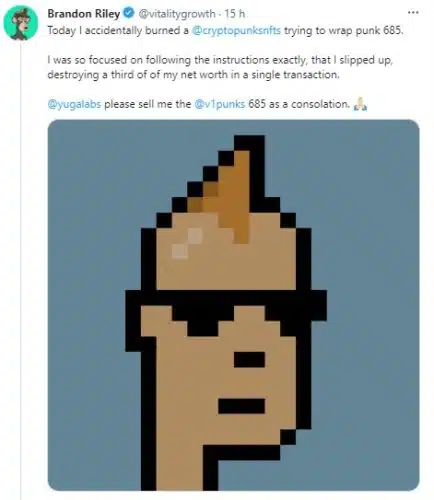Open the 15 h timestamp link
The width and height of the screenshot is (434, 500).
pos(235,14)
